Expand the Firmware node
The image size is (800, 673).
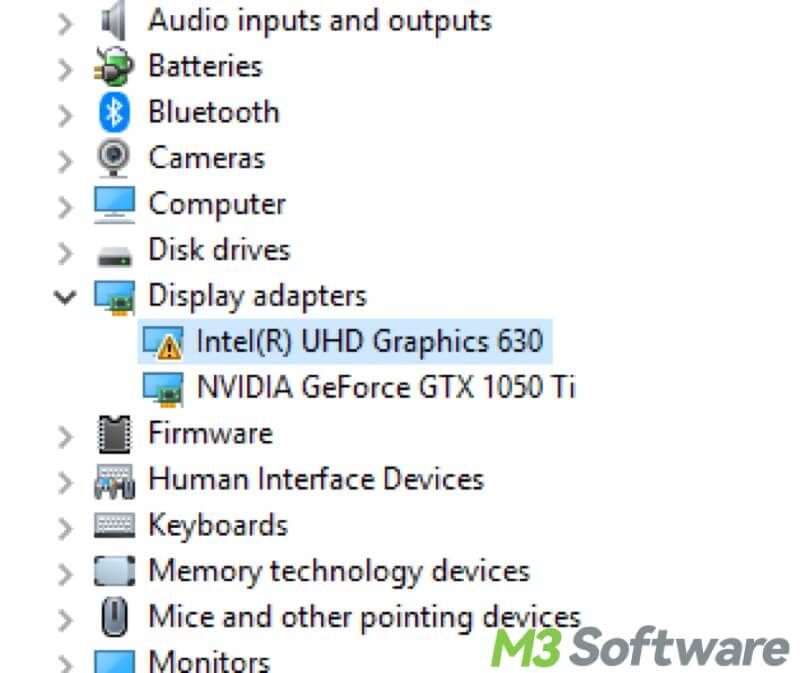pos(65,437)
